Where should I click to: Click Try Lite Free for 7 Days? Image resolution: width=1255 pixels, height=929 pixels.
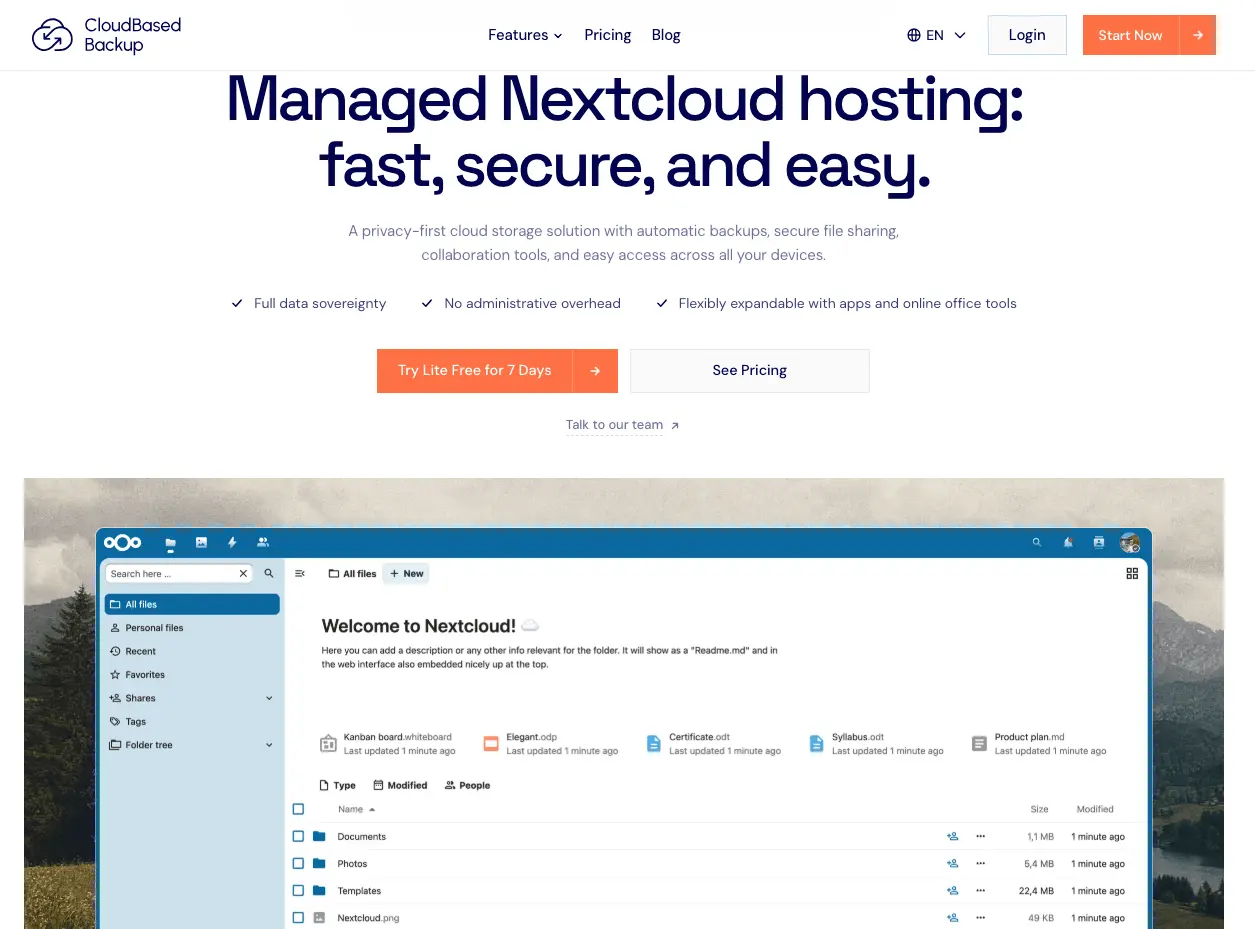pos(497,371)
